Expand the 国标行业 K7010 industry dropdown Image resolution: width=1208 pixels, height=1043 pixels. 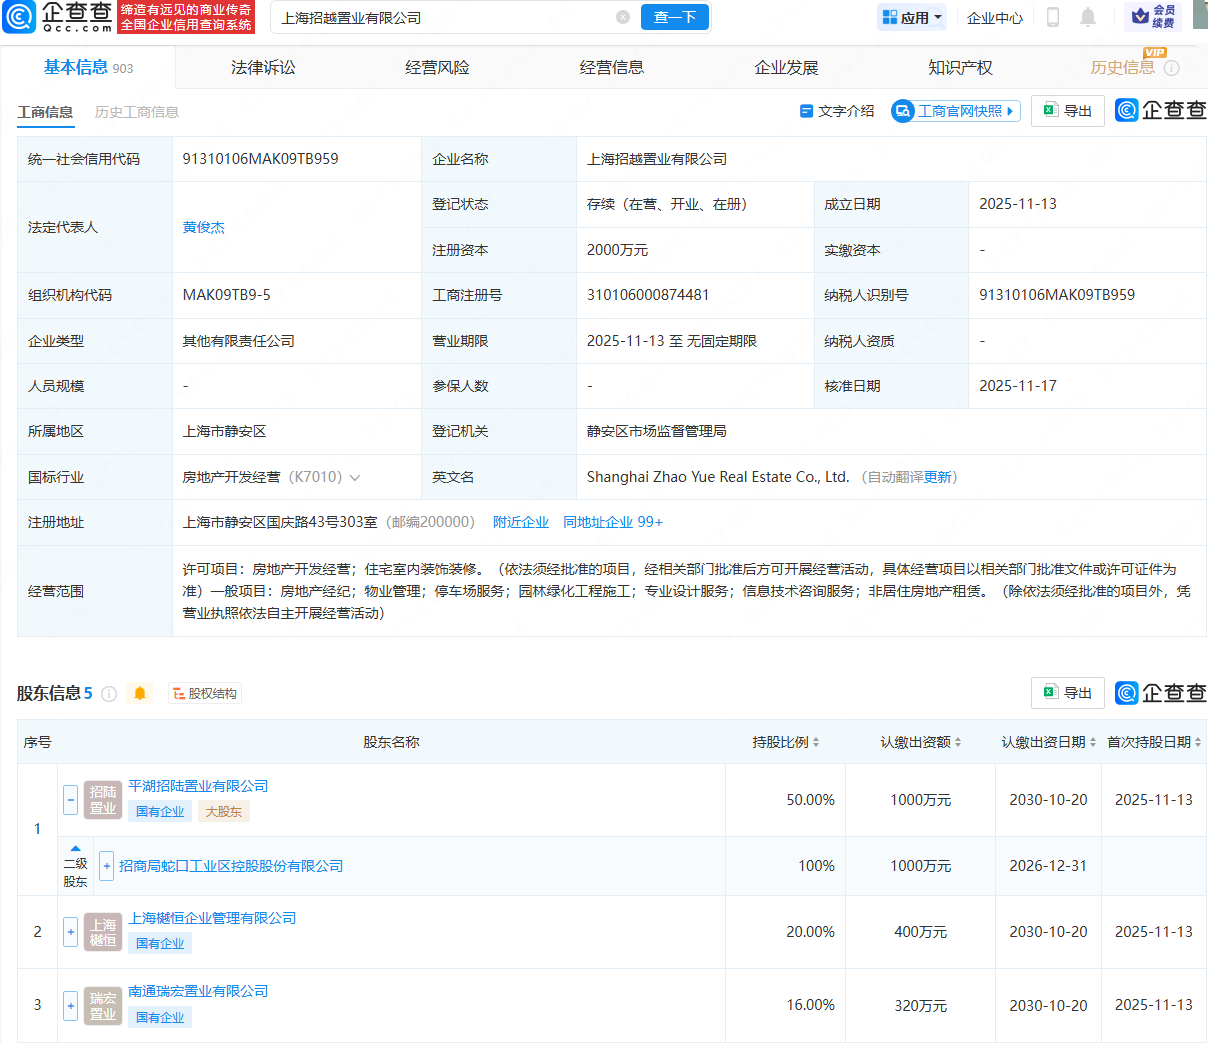(x=357, y=477)
